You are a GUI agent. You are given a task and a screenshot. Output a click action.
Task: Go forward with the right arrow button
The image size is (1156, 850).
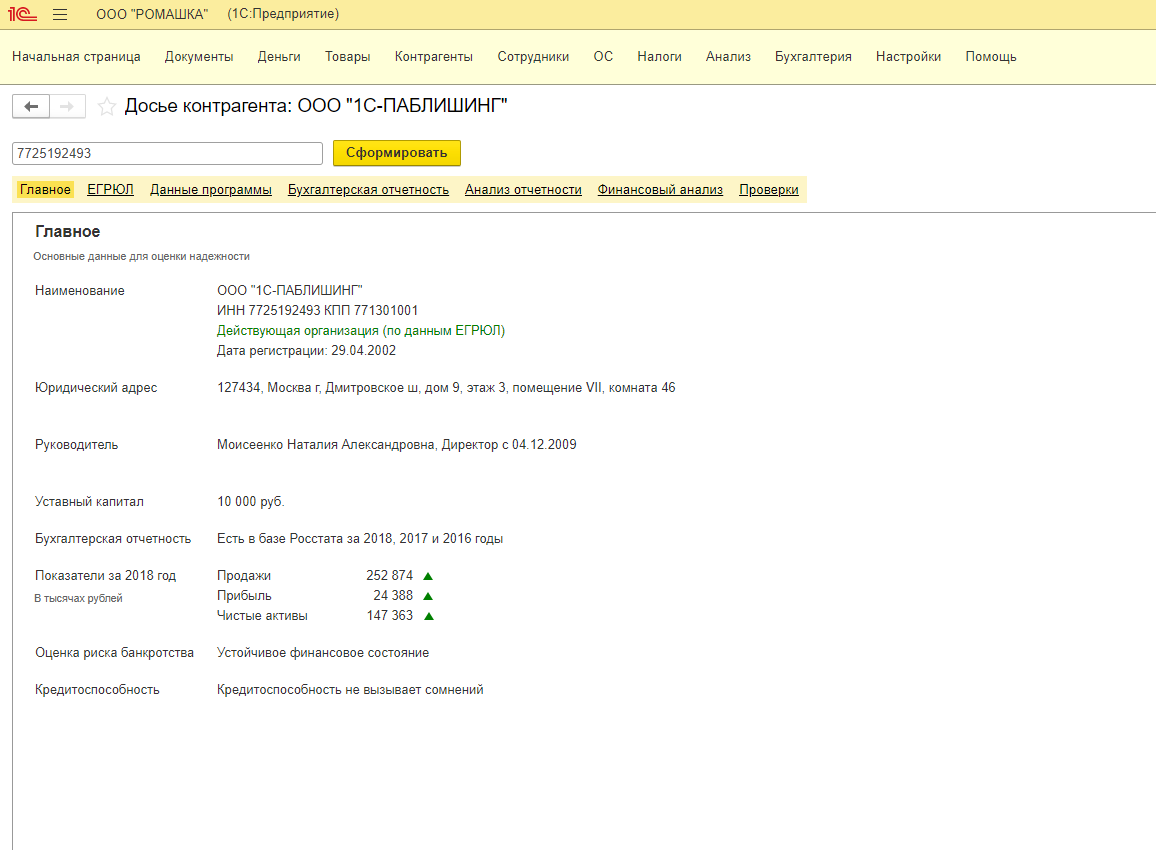(67, 106)
